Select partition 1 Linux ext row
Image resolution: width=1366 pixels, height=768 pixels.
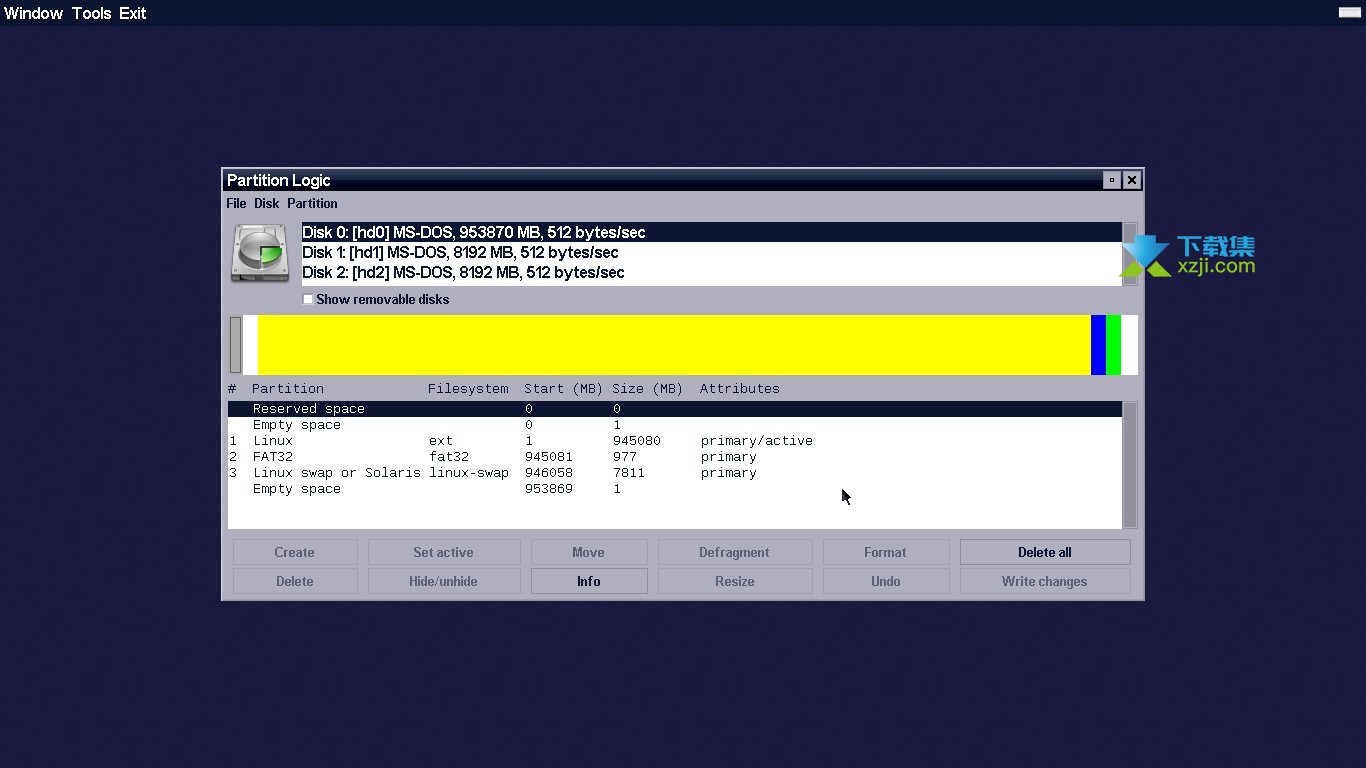pos(675,441)
